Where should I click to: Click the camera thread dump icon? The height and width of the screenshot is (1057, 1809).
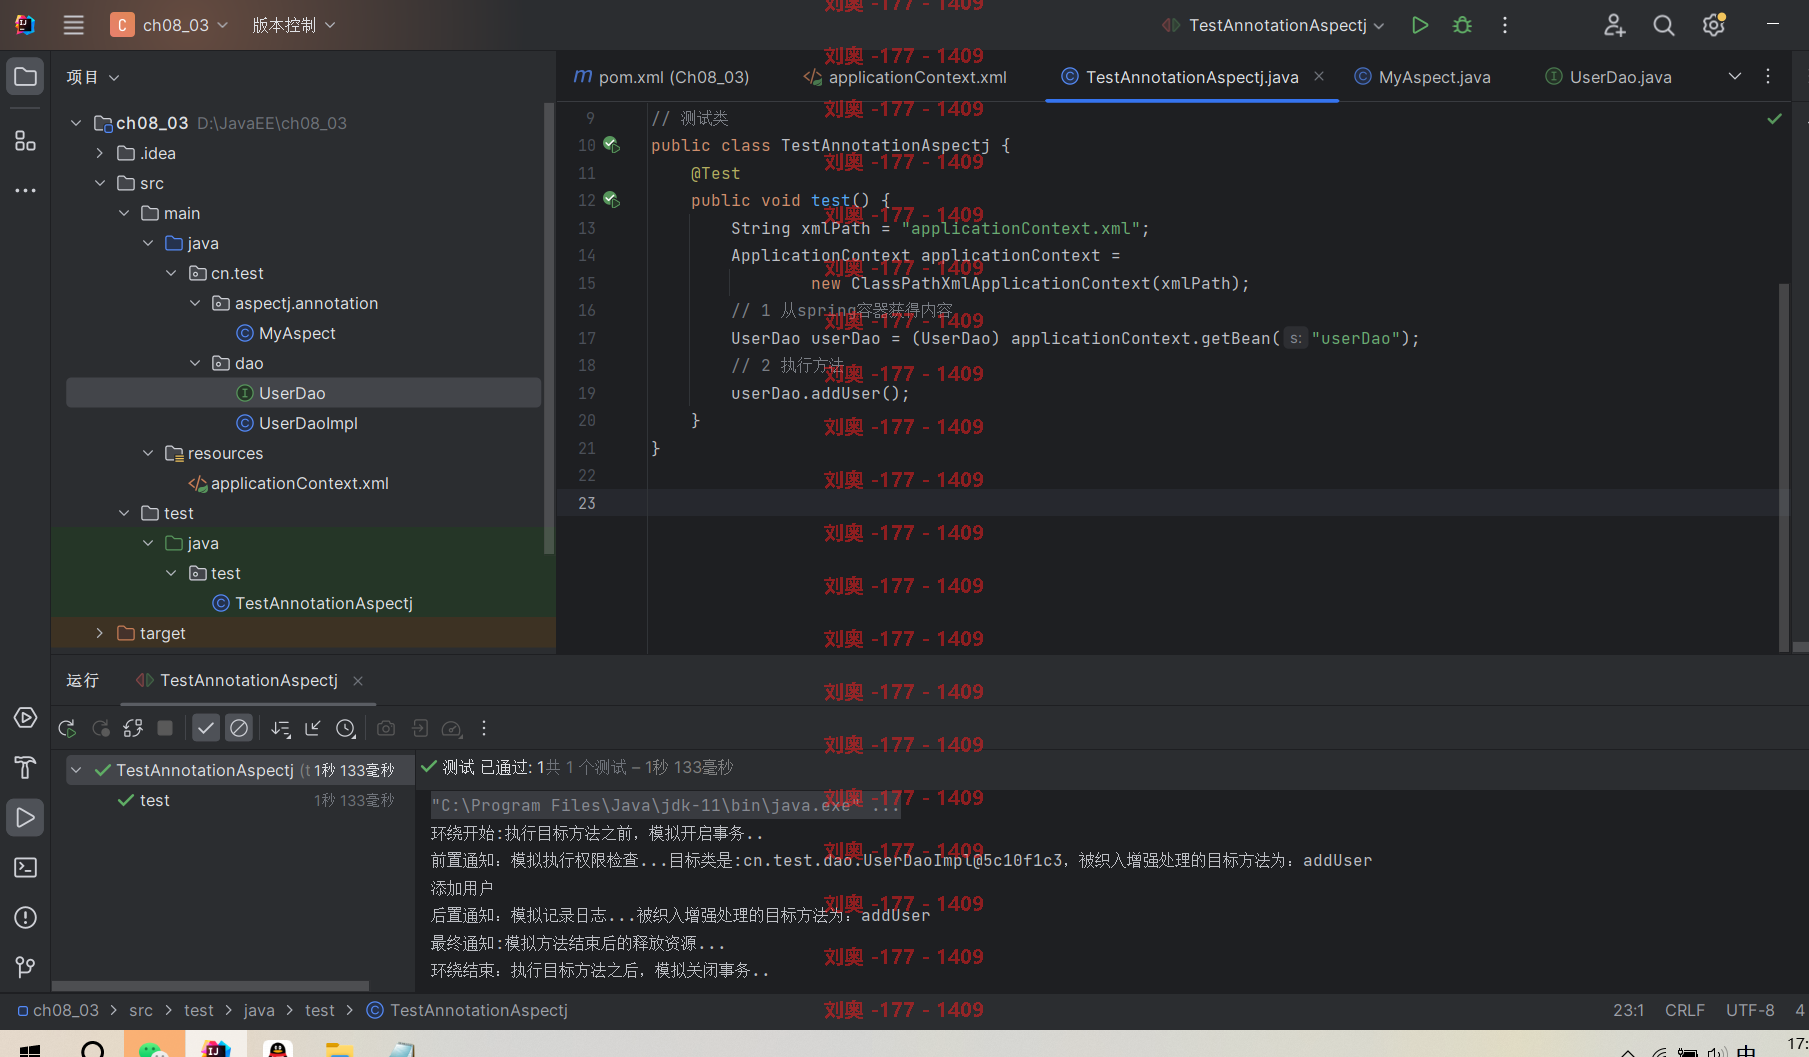tap(386, 729)
